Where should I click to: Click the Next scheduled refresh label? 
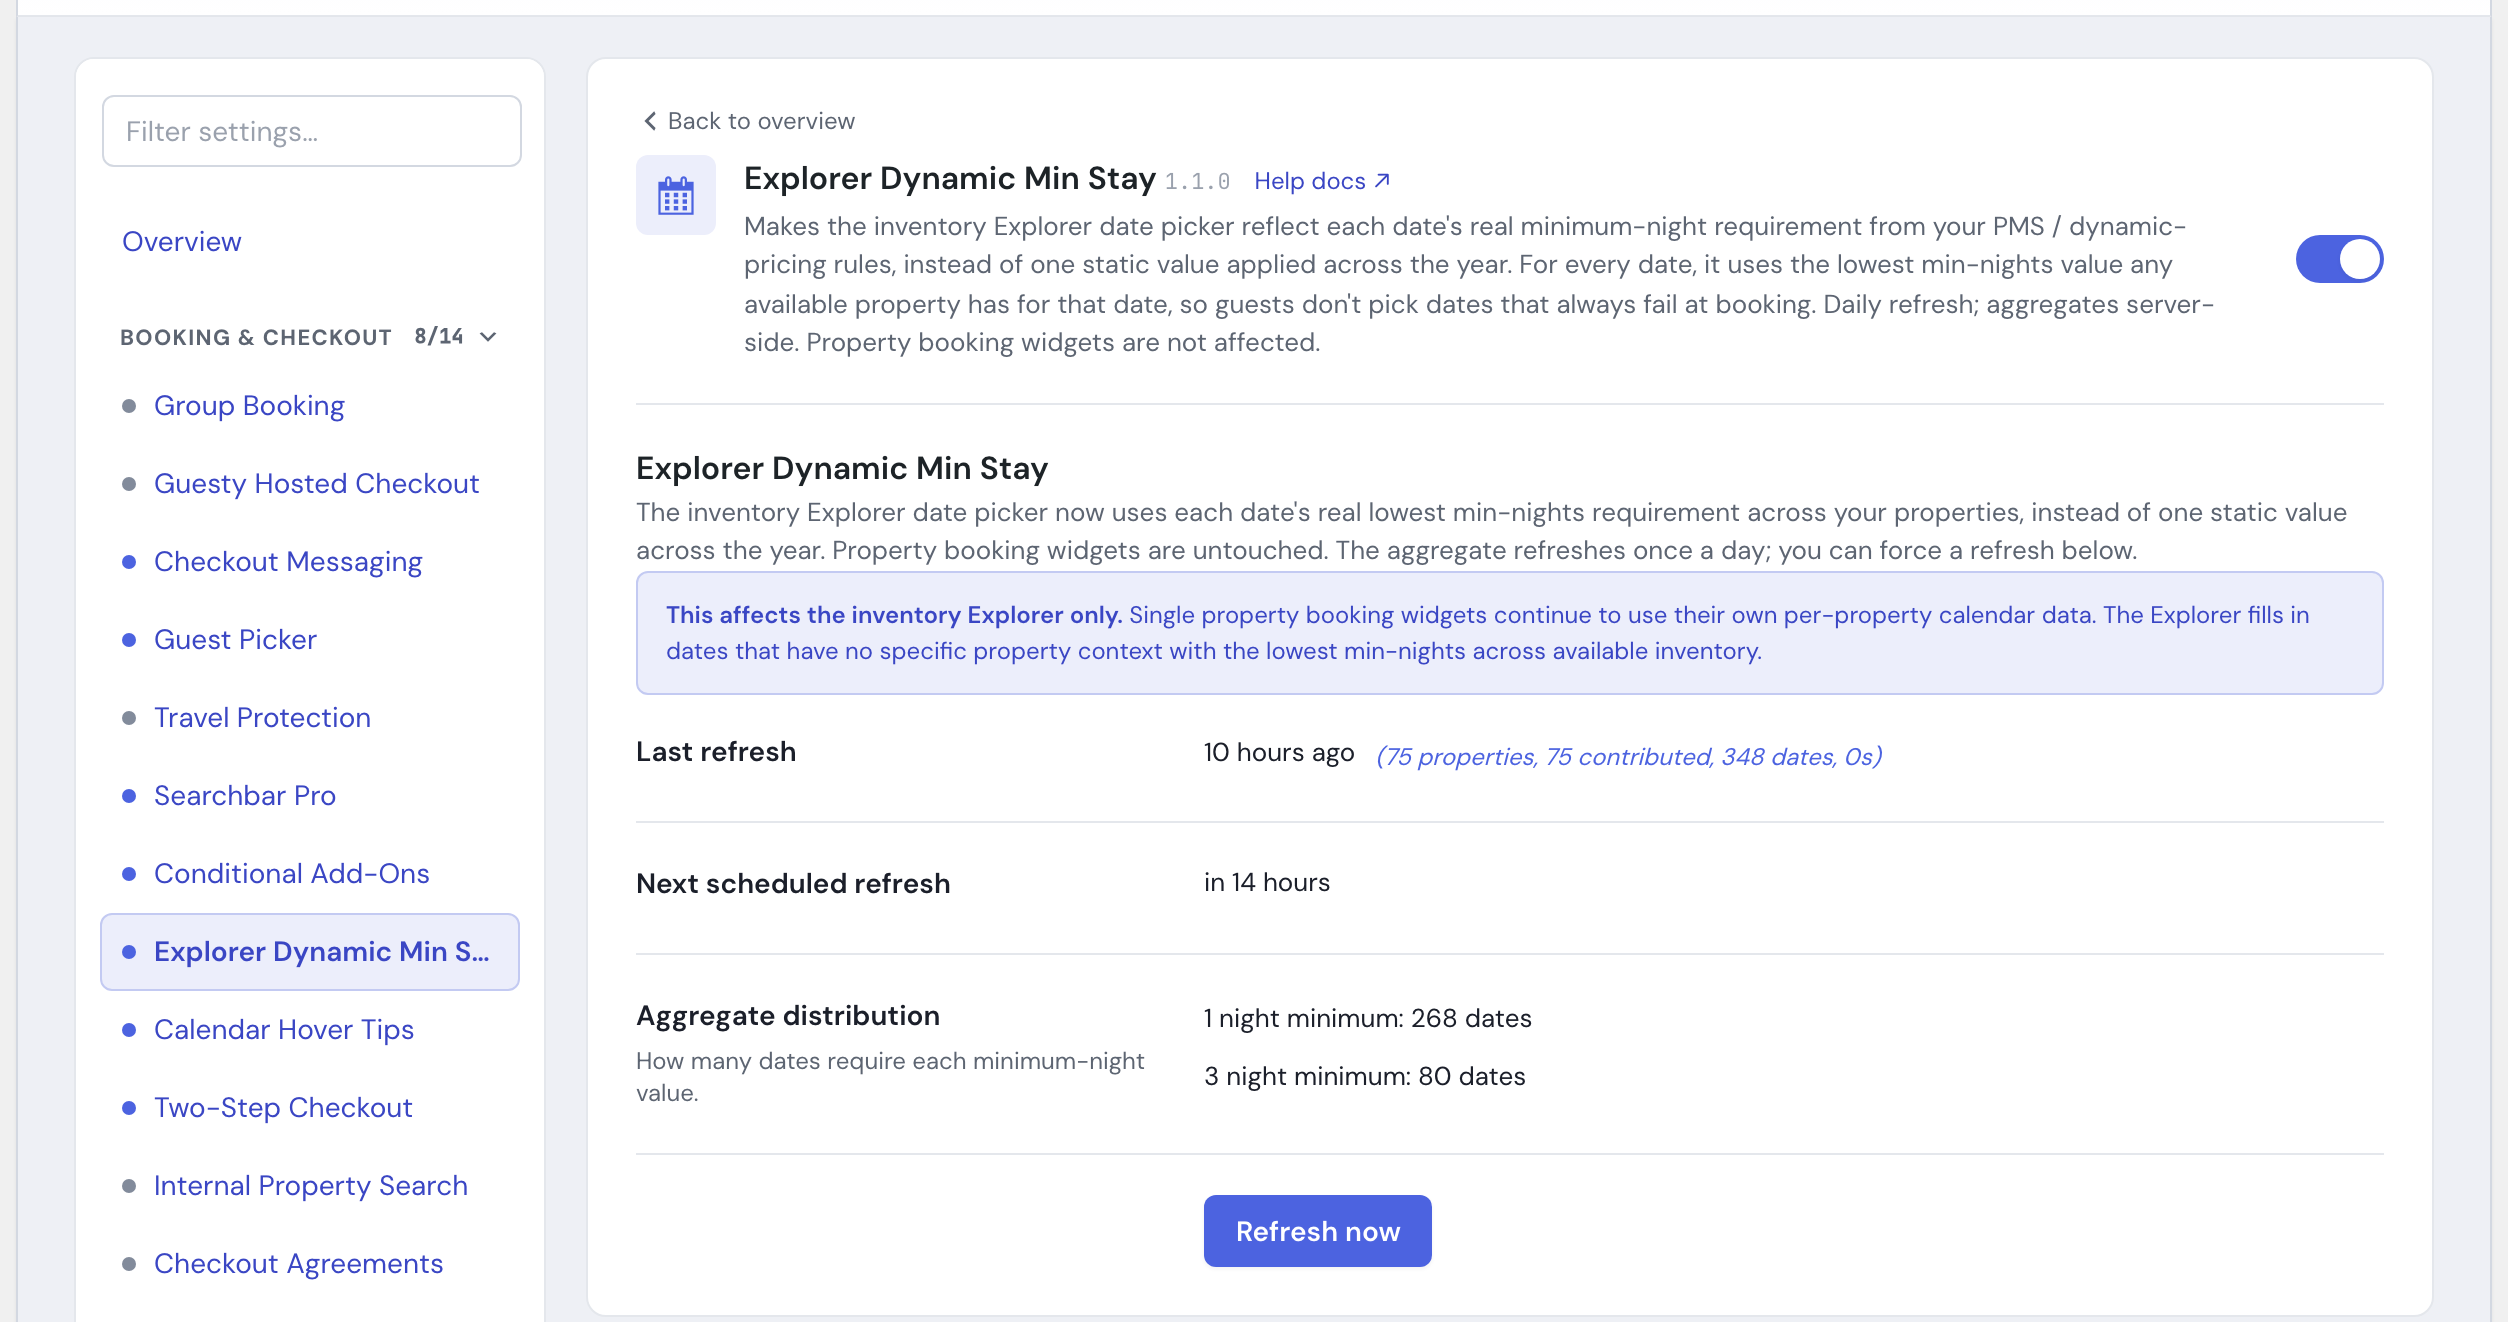[x=793, y=883]
